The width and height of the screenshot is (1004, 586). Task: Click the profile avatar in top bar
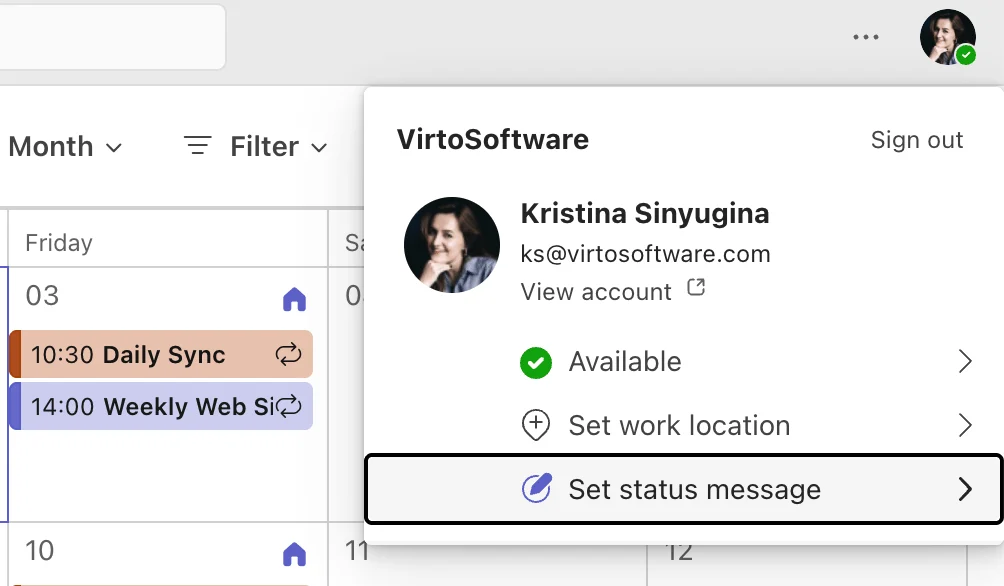point(948,37)
